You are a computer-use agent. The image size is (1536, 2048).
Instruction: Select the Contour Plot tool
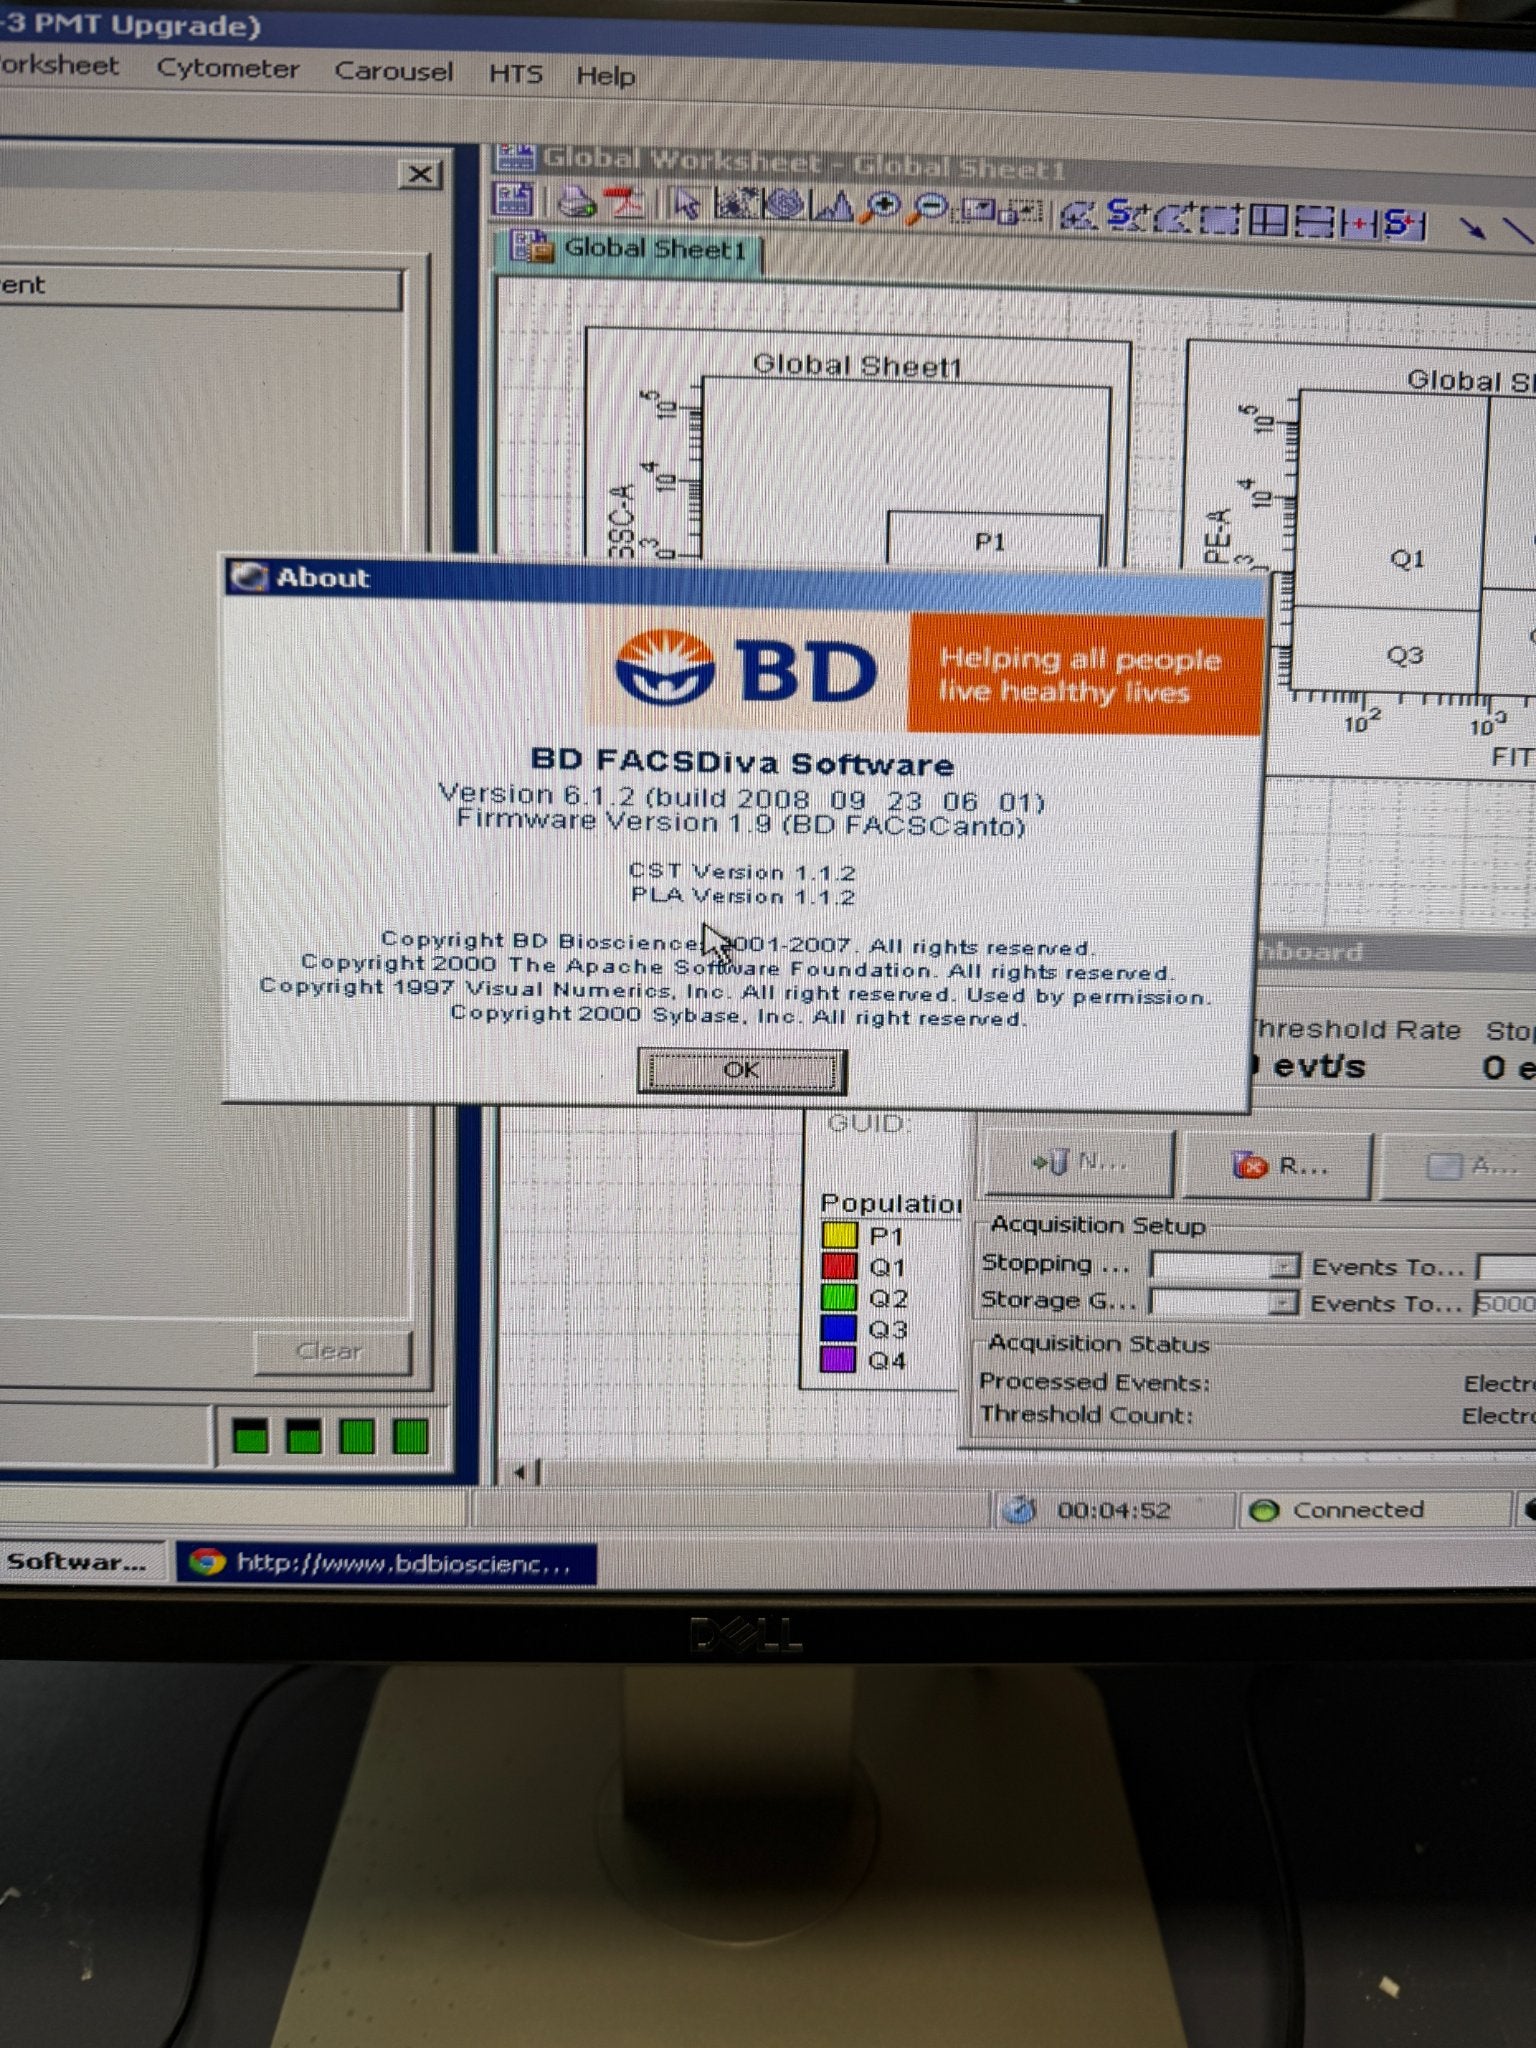tap(784, 204)
